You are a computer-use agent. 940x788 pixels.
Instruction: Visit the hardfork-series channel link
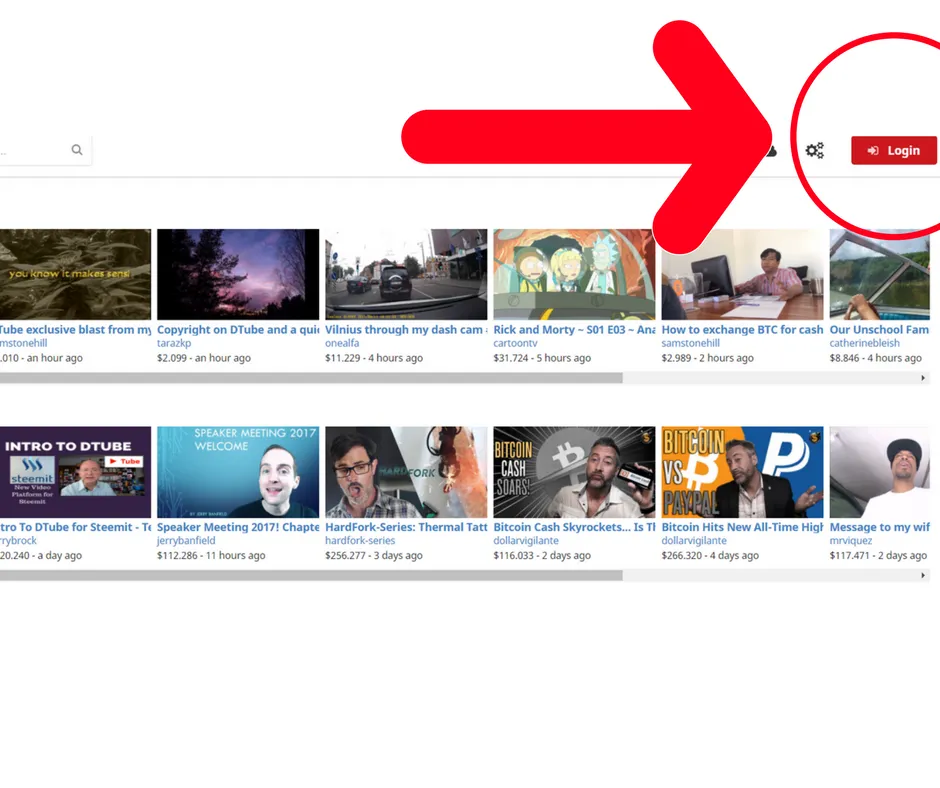(360, 540)
